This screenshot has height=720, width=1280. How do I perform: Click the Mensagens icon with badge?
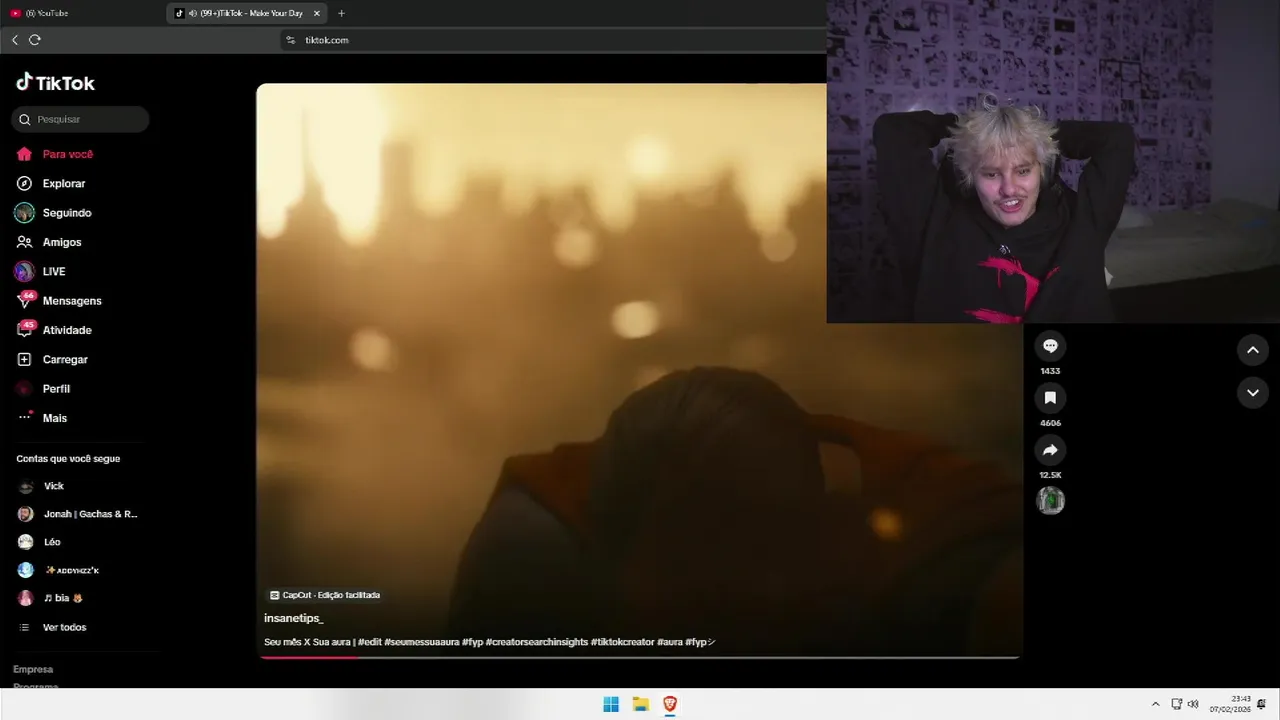click(25, 300)
